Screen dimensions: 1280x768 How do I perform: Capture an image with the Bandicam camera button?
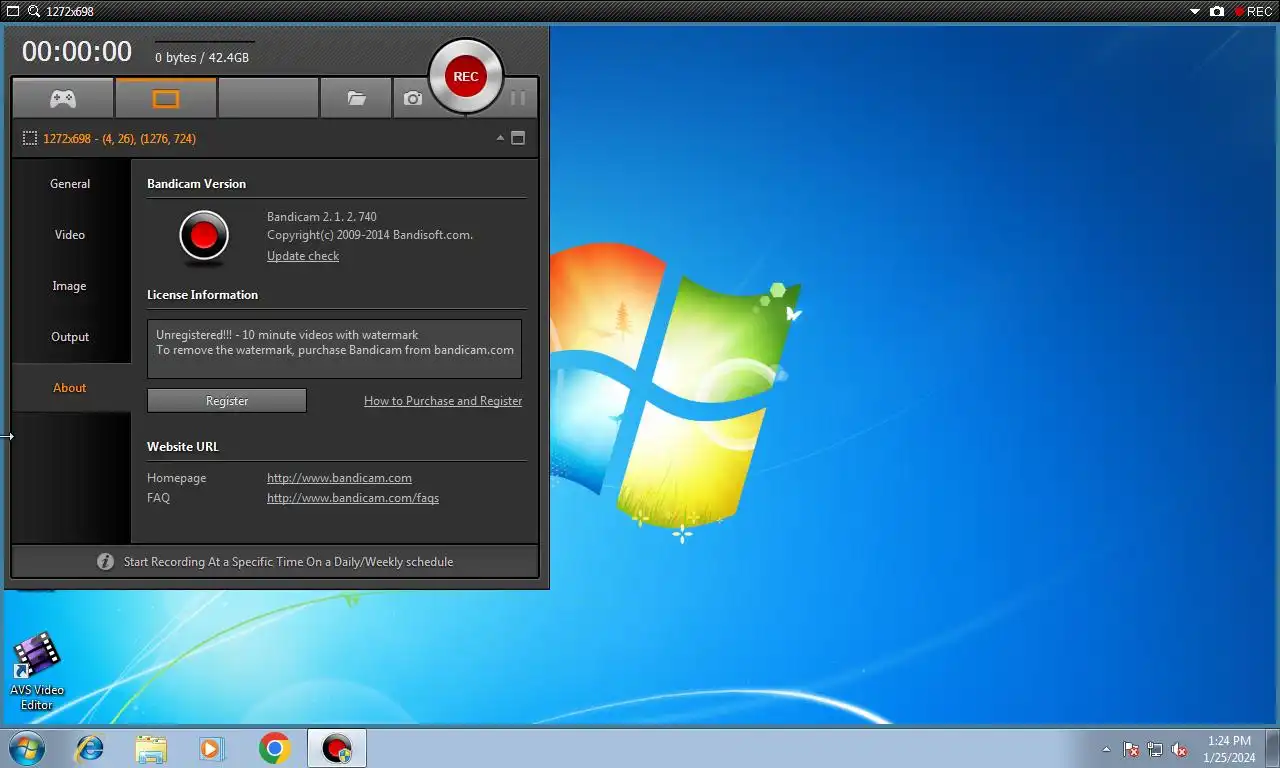click(x=412, y=99)
